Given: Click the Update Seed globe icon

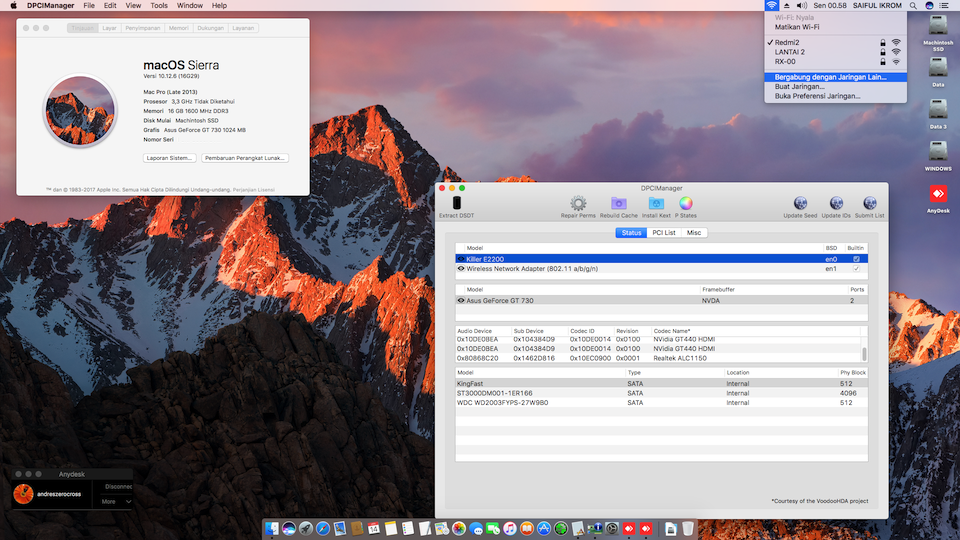Looking at the screenshot, I should pos(800,203).
